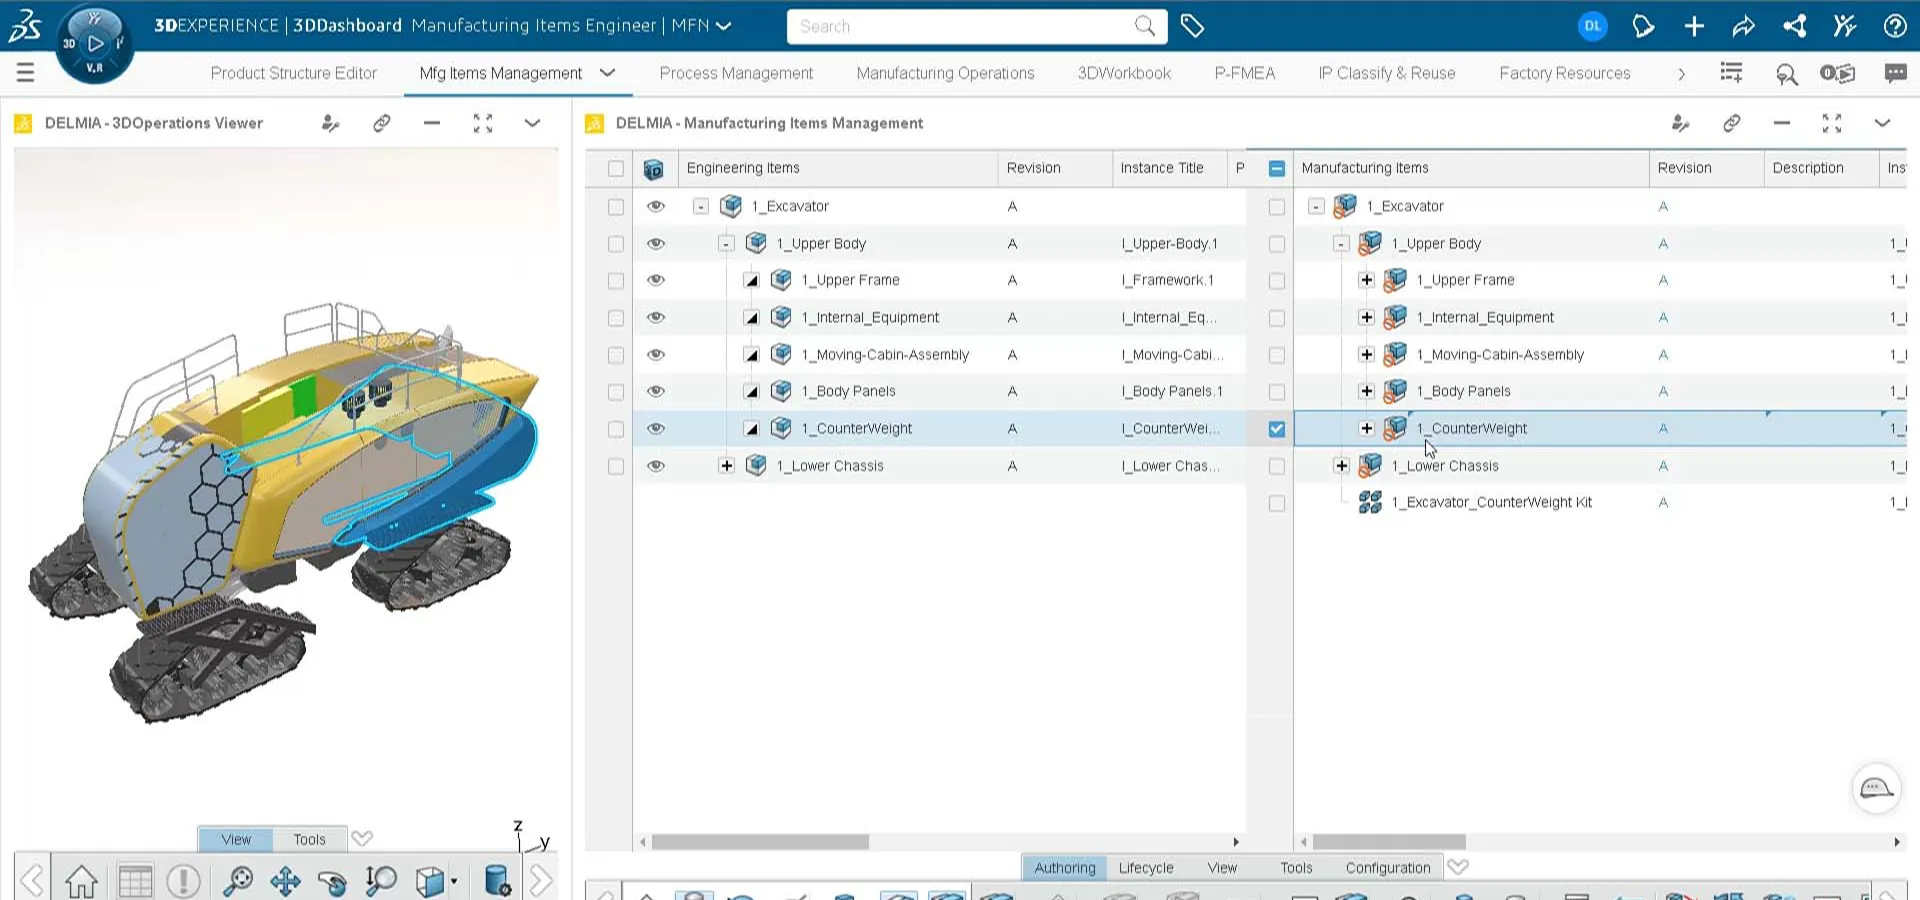Show more tabs with right arrow
The image size is (1920, 900).
tap(1681, 73)
